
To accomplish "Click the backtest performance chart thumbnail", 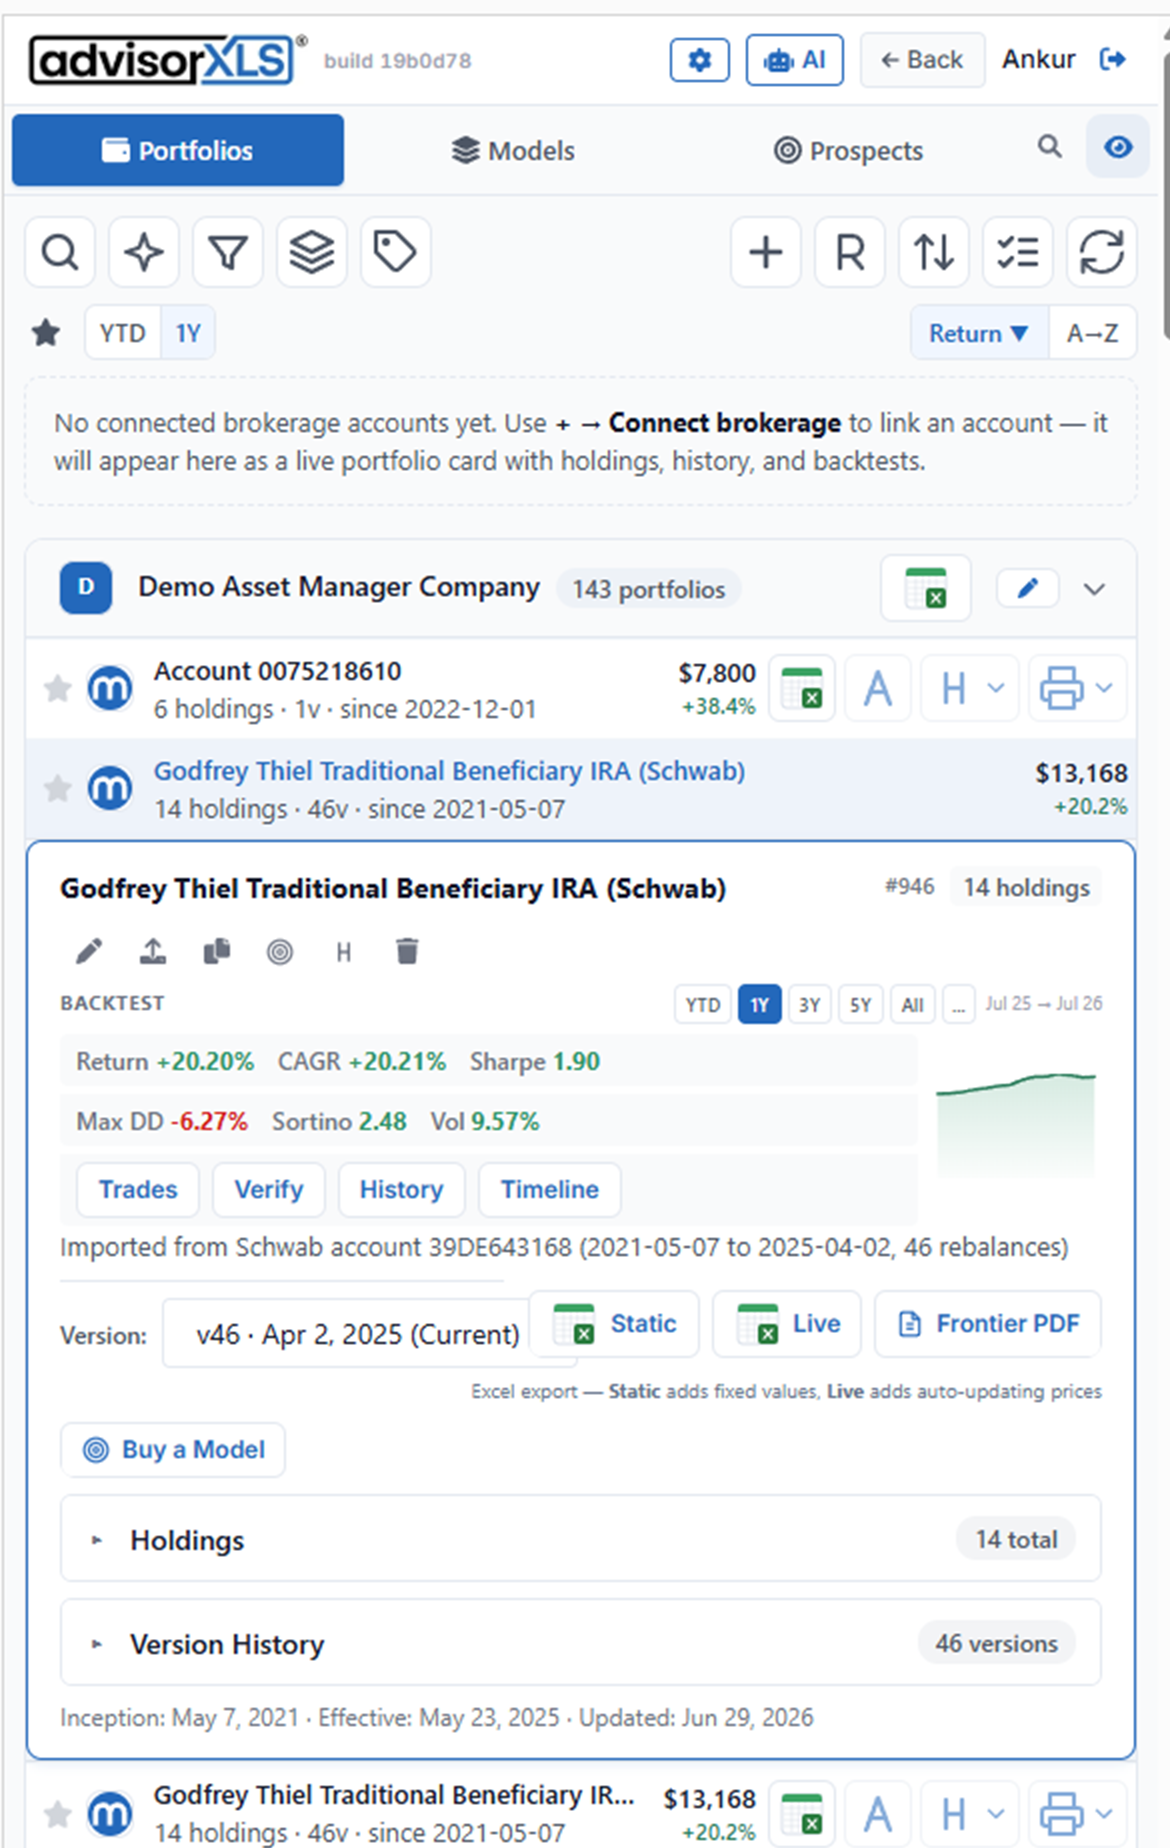I will pyautogui.click(x=1016, y=1123).
